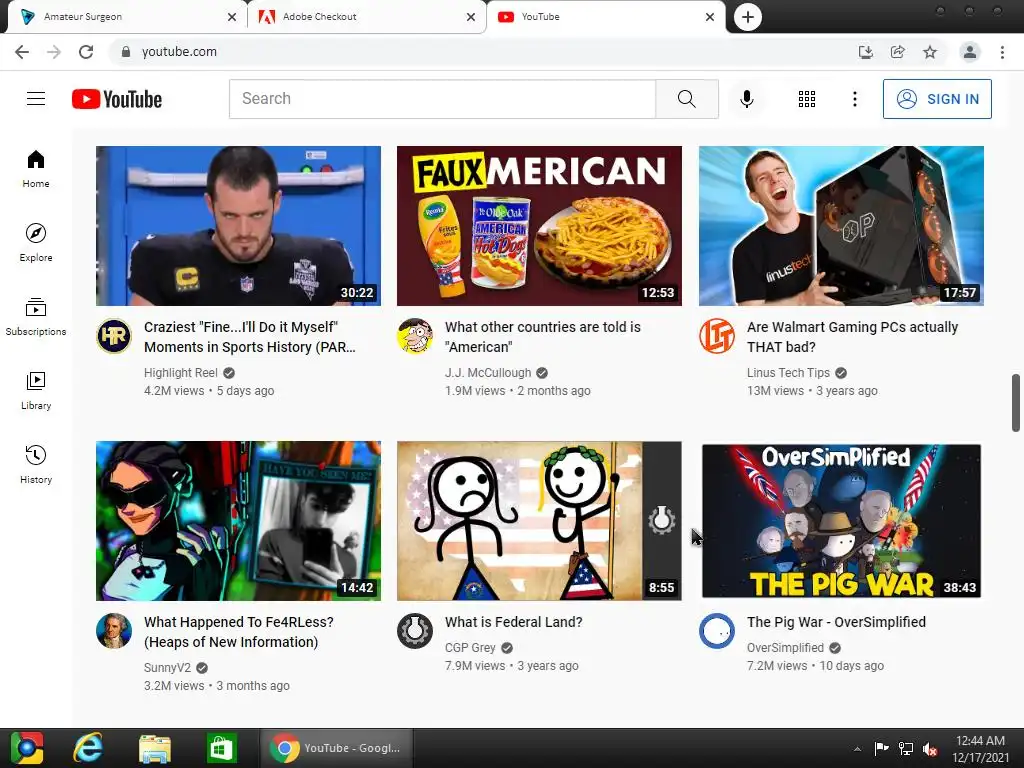Click the CGP Grey channel name
This screenshot has height=768, width=1024.
coord(470,648)
